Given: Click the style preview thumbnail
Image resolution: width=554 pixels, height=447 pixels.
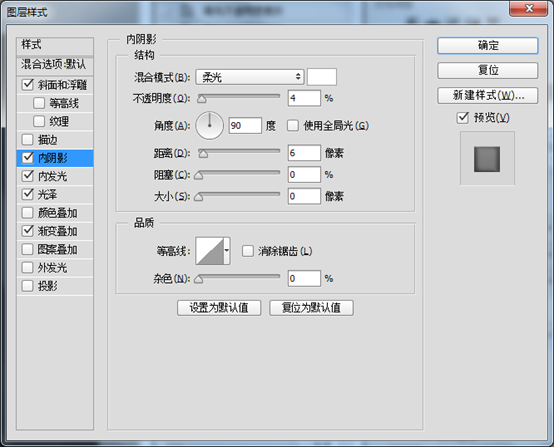Looking at the screenshot, I should pos(487,158).
